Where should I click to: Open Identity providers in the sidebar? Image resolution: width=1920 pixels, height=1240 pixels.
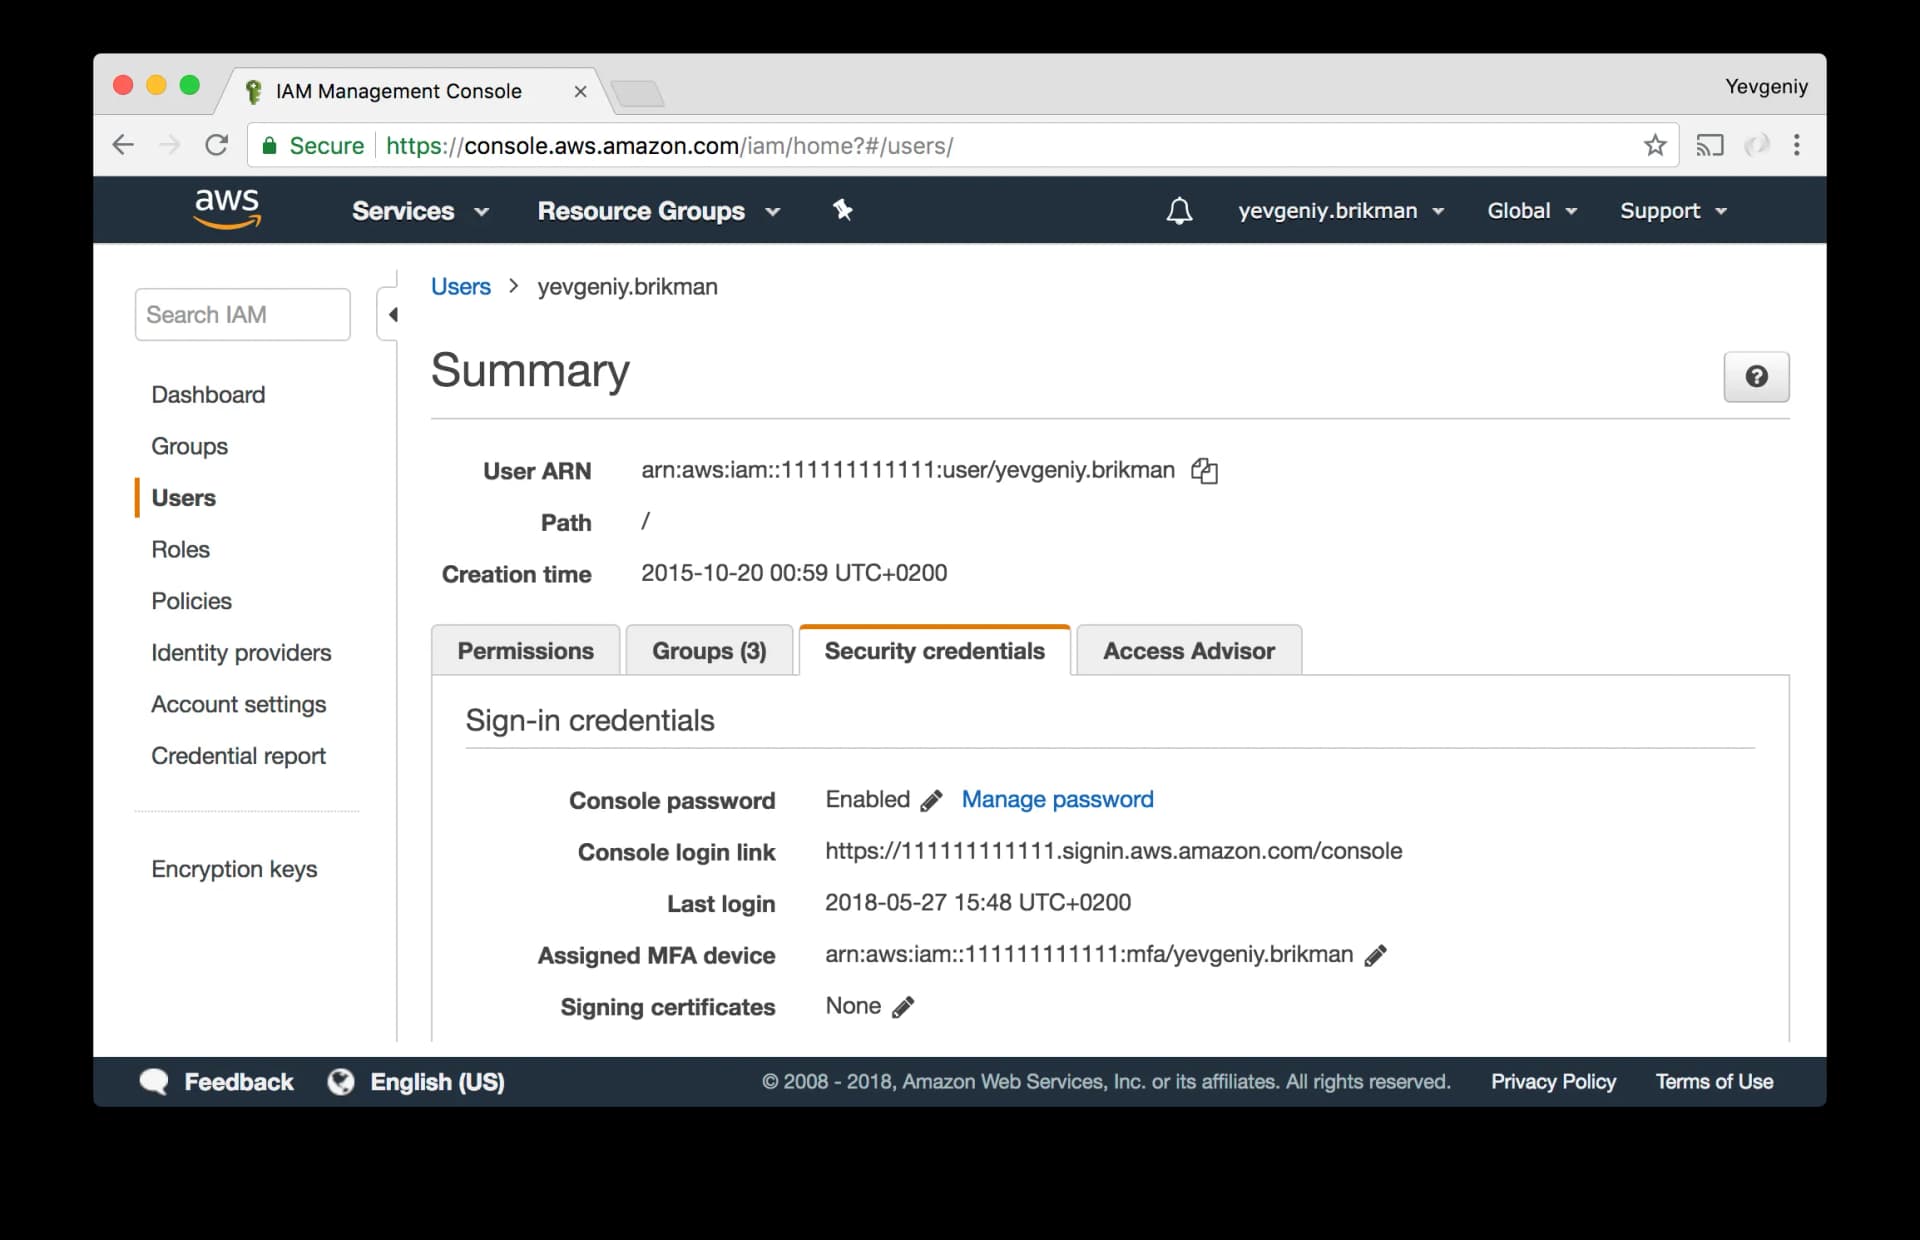coord(241,653)
